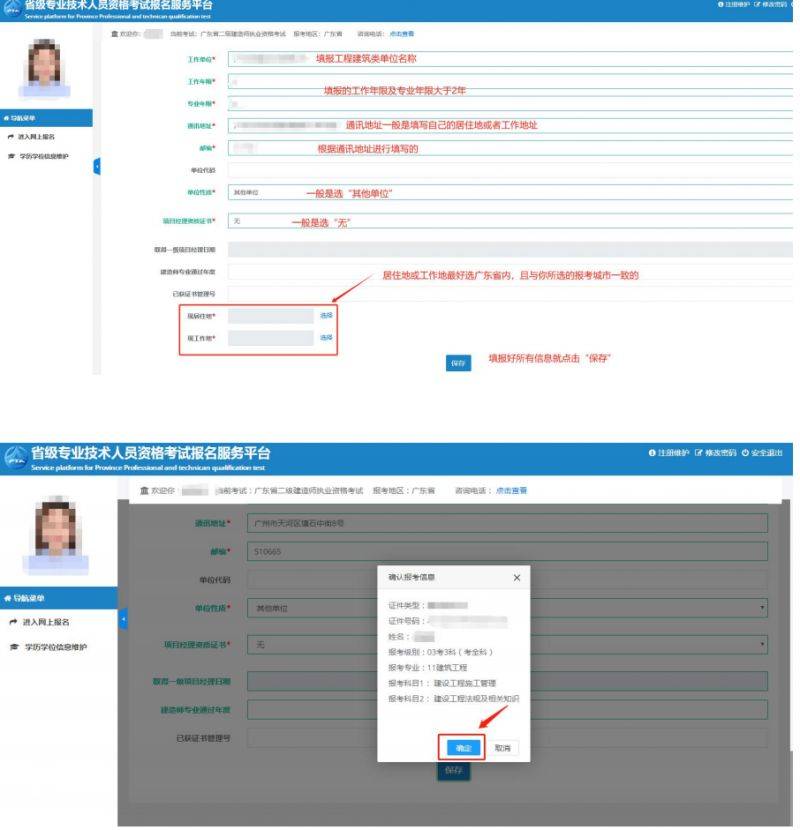This screenshot has width=800, height=830.
Task: Cancel the dialog with 取消
Action: click(x=502, y=748)
